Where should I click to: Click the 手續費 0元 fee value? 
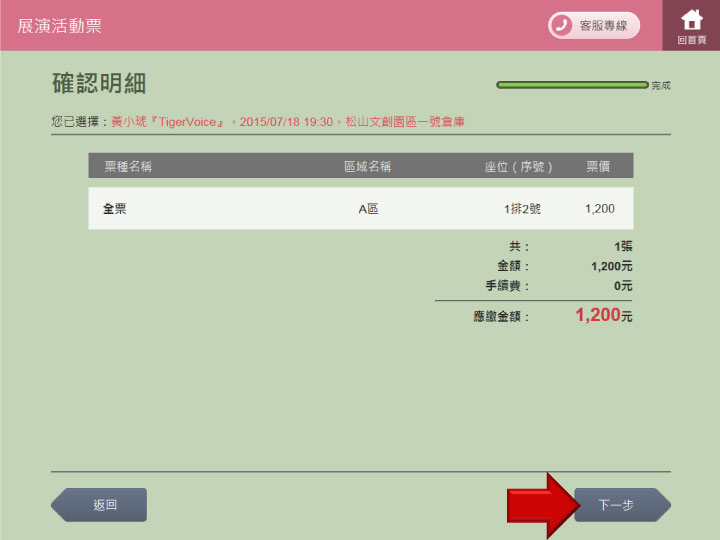(623, 286)
